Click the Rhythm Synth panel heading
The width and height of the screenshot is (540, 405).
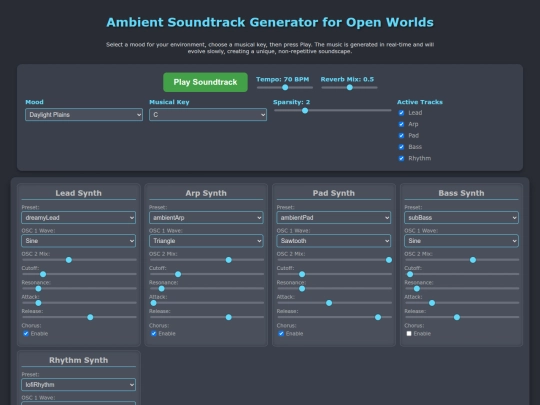[79, 360]
